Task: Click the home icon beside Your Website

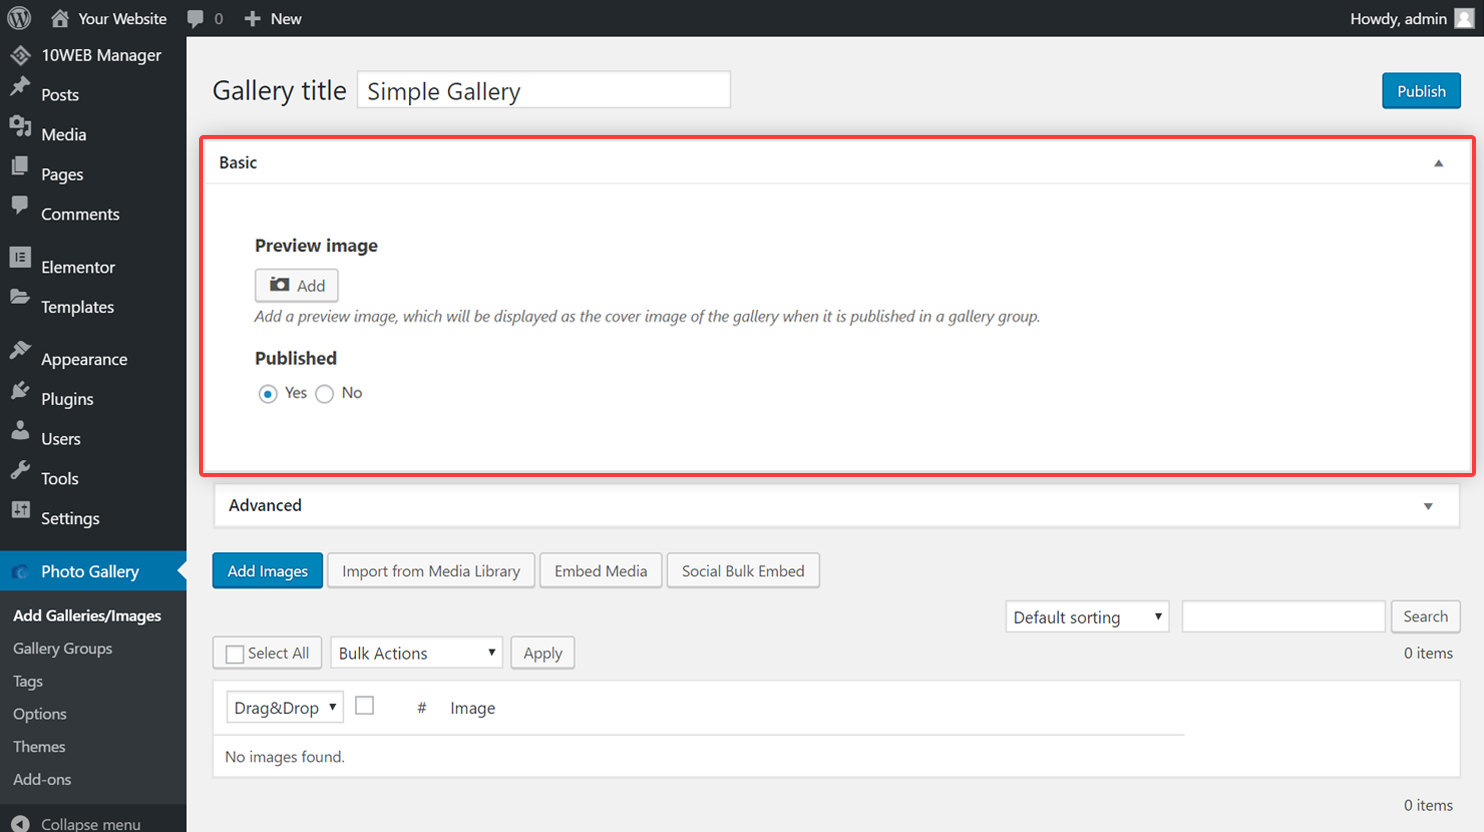Action: coord(60,18)
